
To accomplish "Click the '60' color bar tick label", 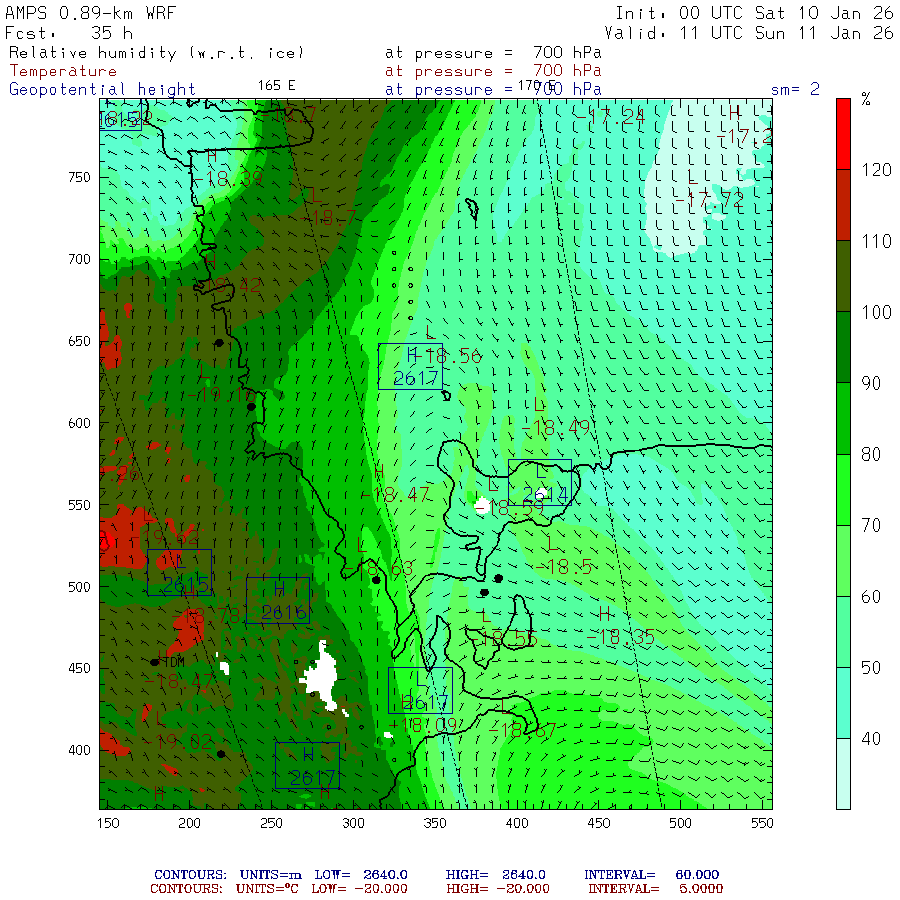I will tap(871, 597).
